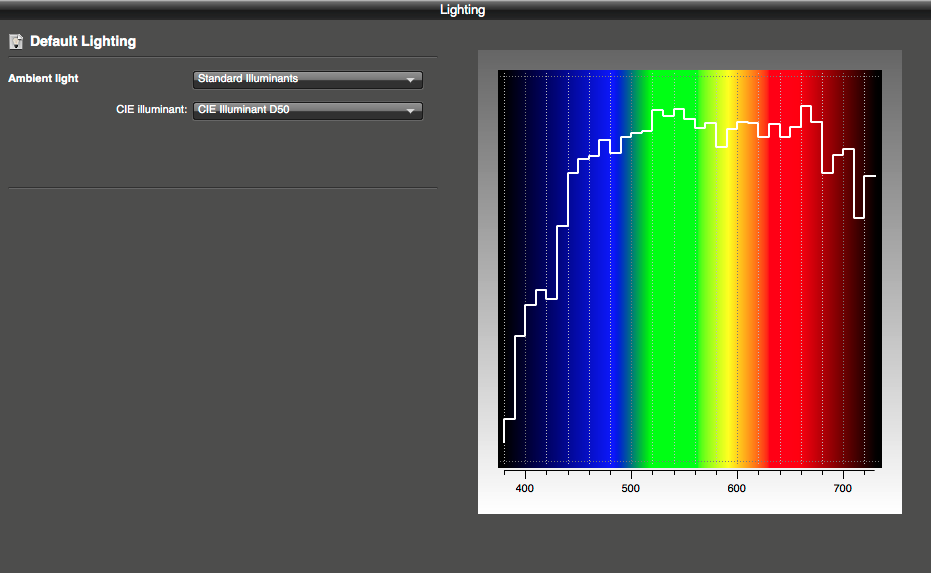Click the 400 axis label
This screenshot has width=931, height=573.
point(524,488)
